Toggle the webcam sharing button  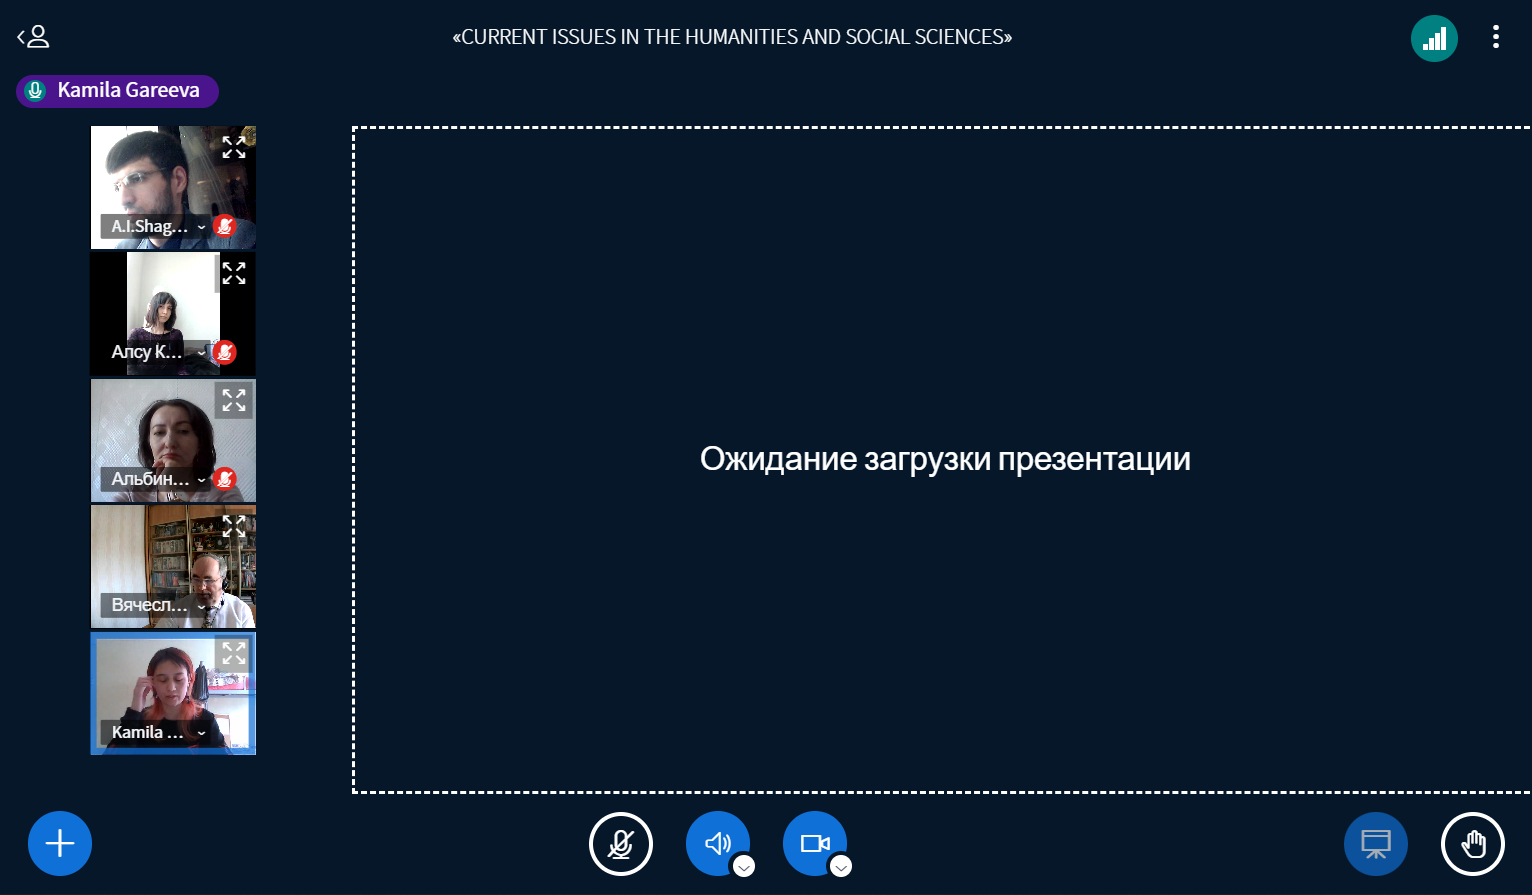814,843
